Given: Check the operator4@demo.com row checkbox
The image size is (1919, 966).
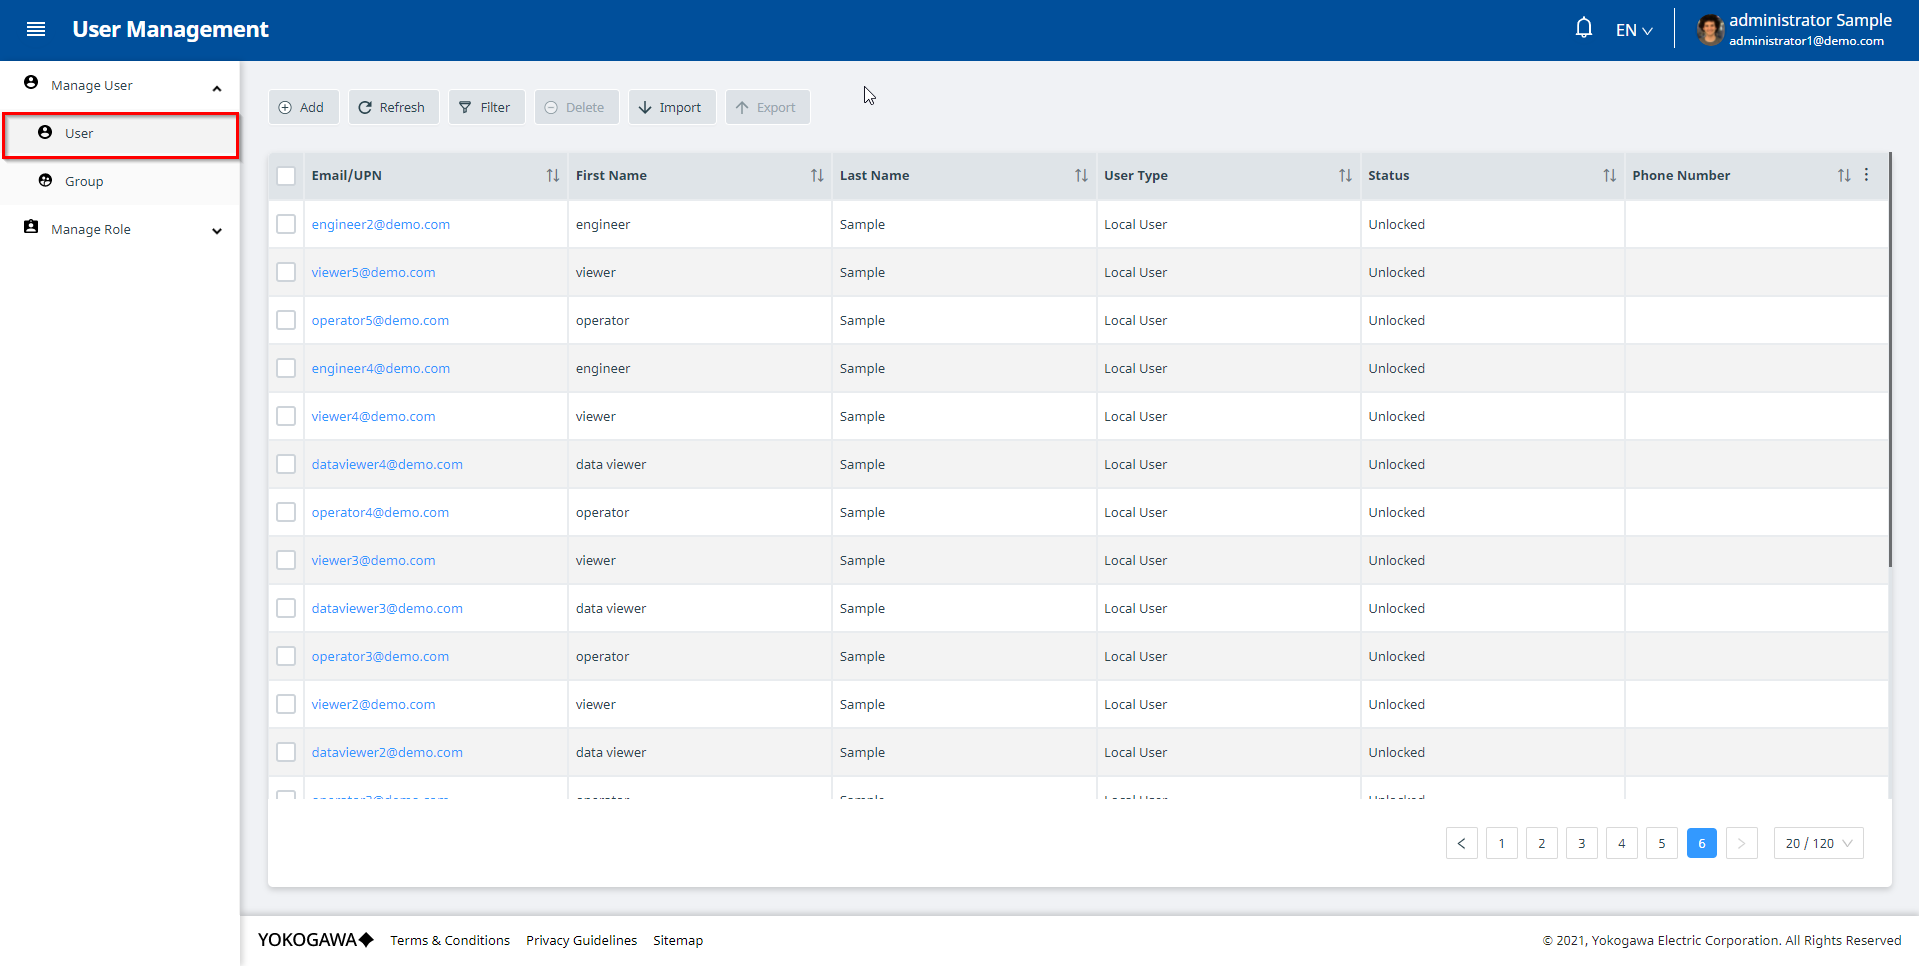Looking at the screenshot, I should click(286, 512).
